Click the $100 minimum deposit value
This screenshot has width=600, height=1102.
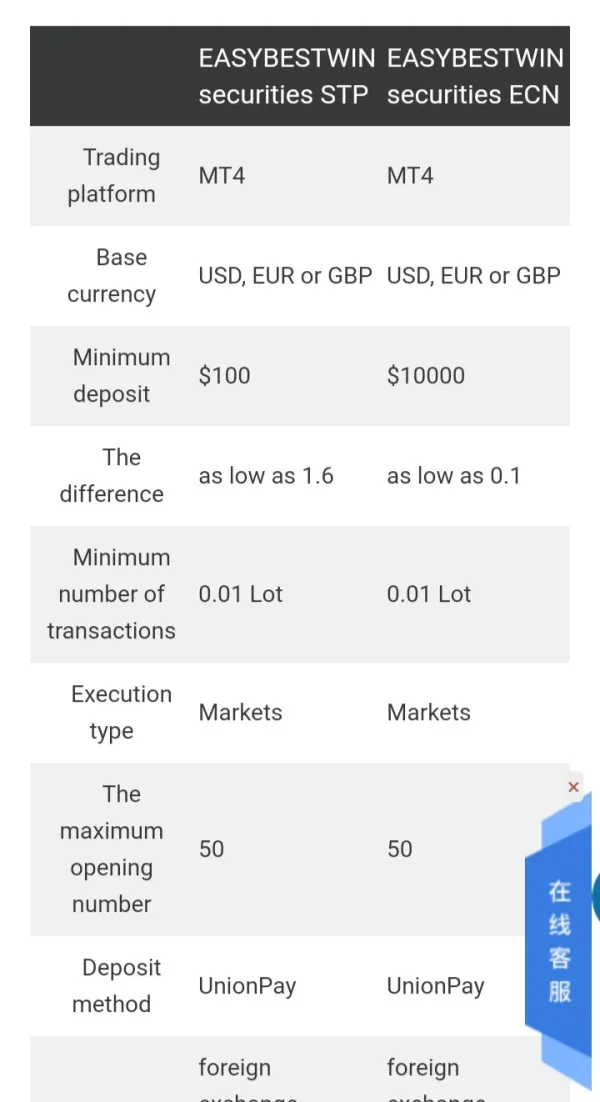coord(225,376)
